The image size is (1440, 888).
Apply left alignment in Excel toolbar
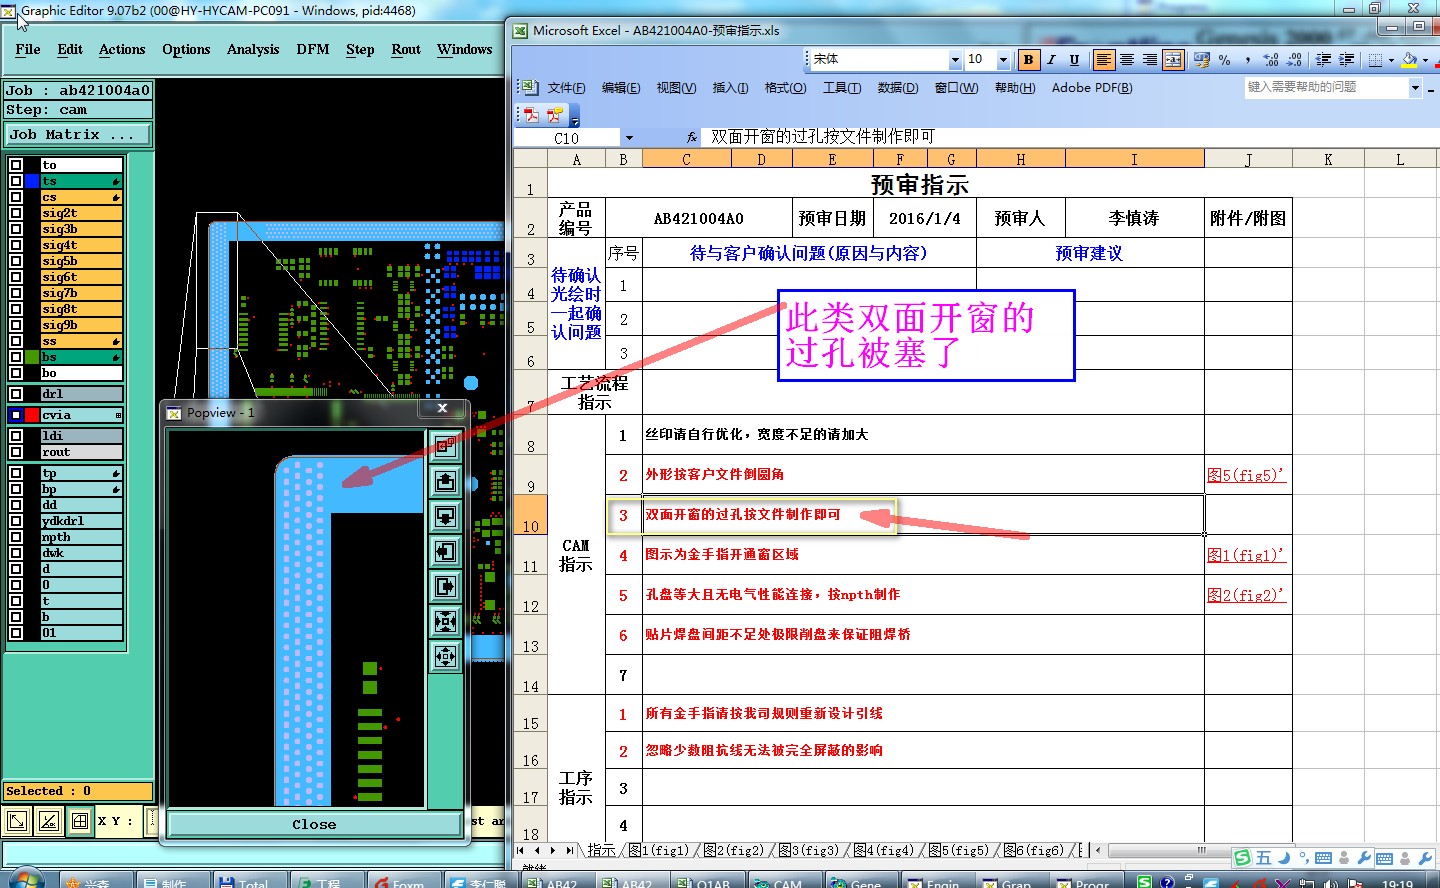pyautogui.click(x=1103, y=60)
